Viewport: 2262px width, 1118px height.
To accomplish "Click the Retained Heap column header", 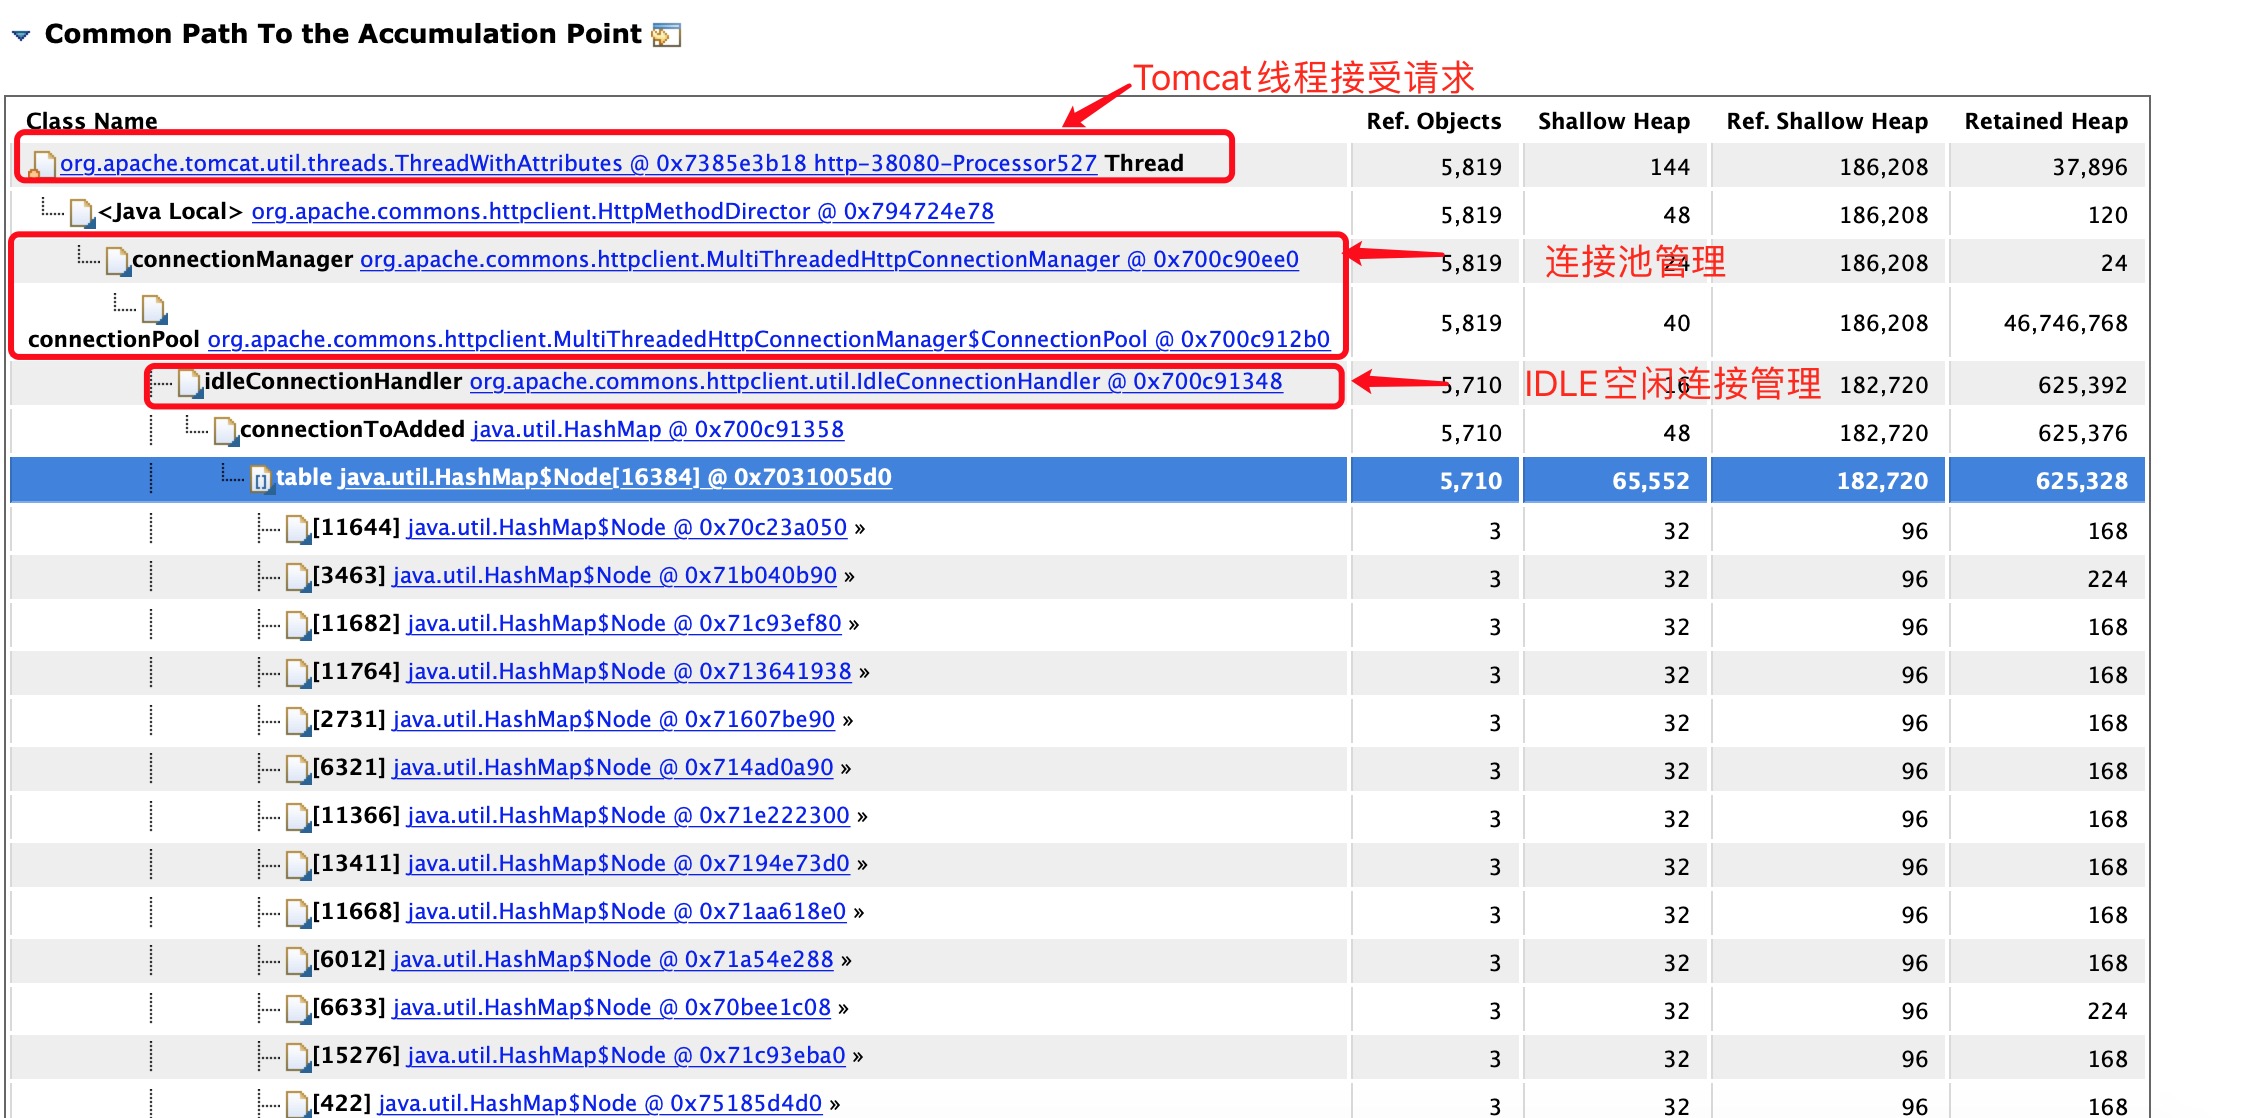I will [x=2046, y=121].
